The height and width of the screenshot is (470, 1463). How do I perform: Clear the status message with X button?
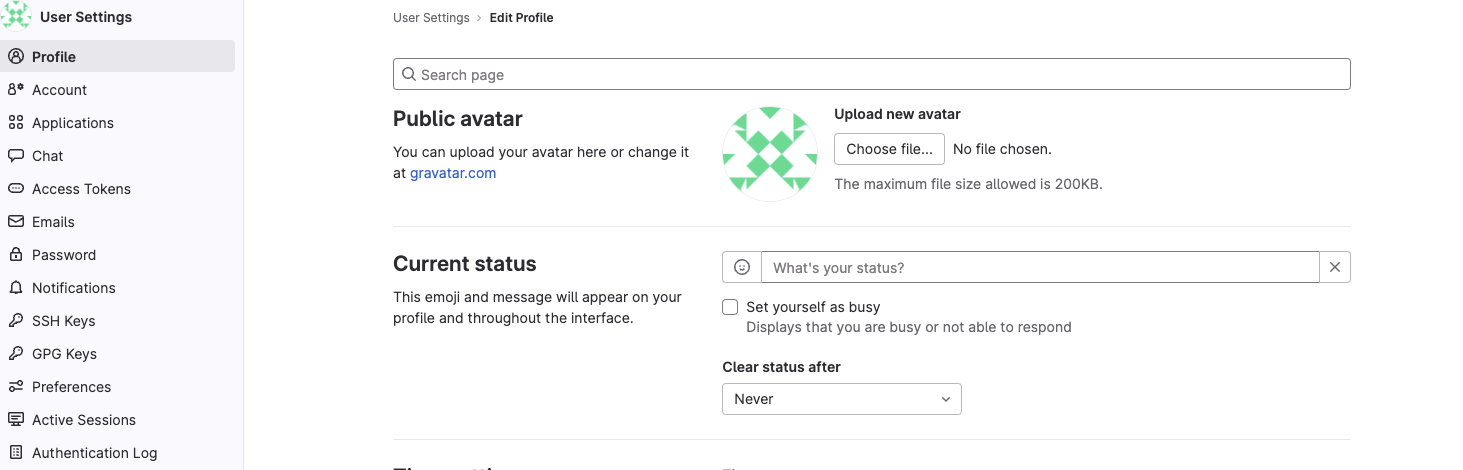(x=1335, y=268)
